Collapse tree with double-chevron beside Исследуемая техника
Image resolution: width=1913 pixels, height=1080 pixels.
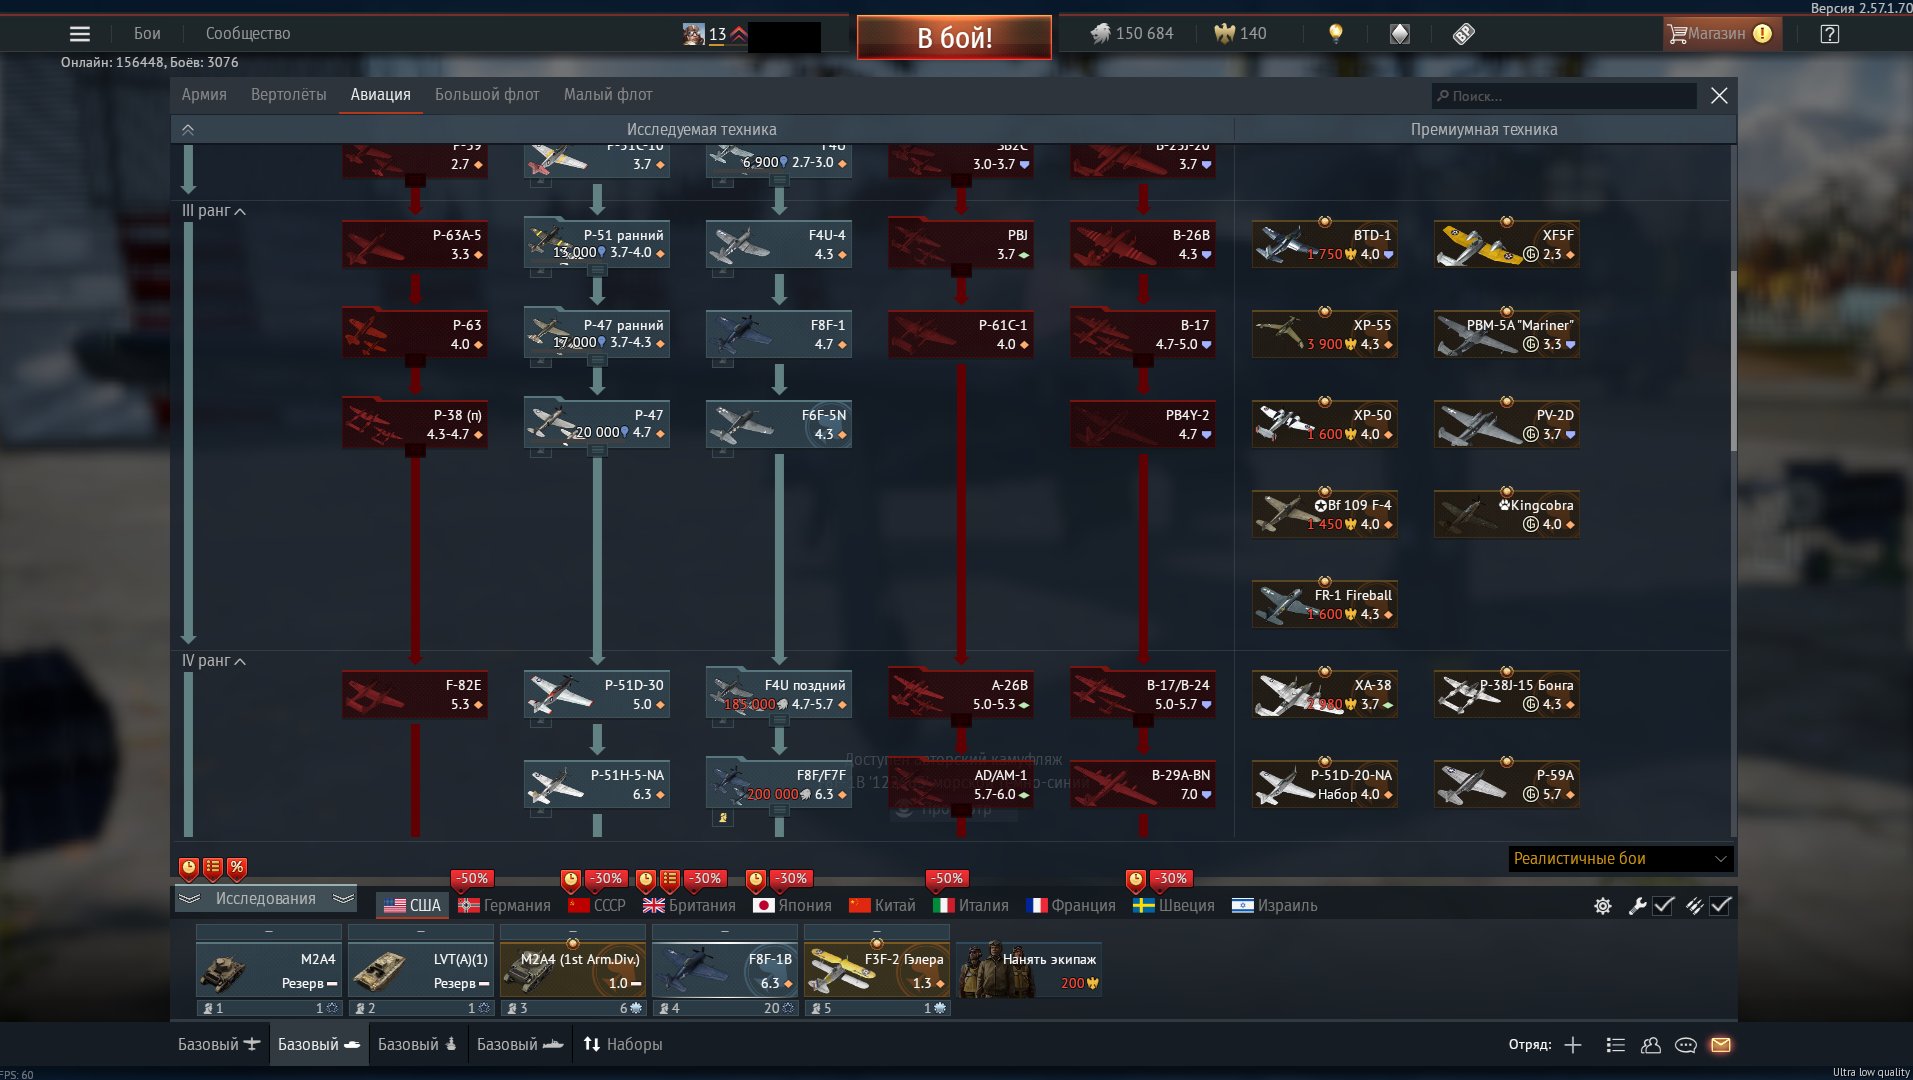(188, 130)
